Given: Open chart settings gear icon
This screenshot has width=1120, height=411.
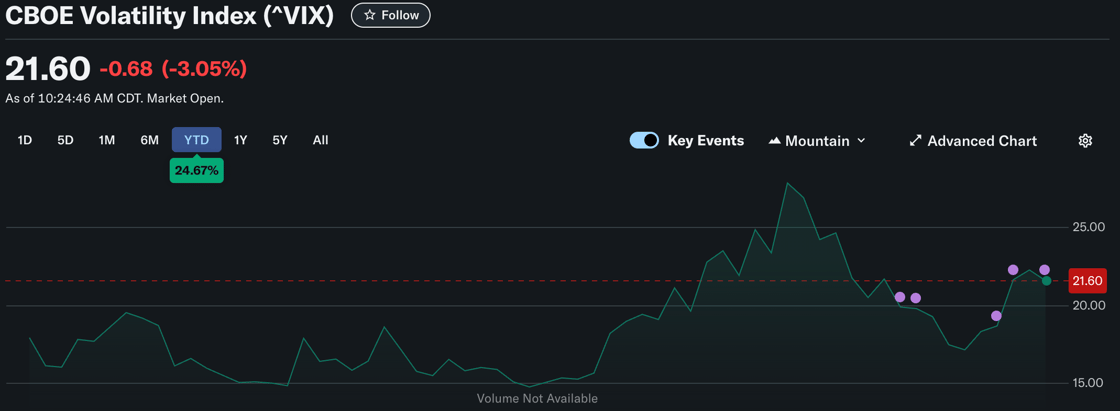Looking at the screenshot, I should [1085, 141].
